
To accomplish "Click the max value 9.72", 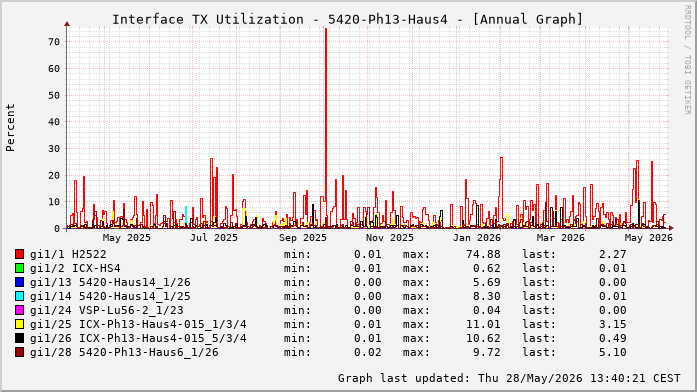I will pos(487,352).
